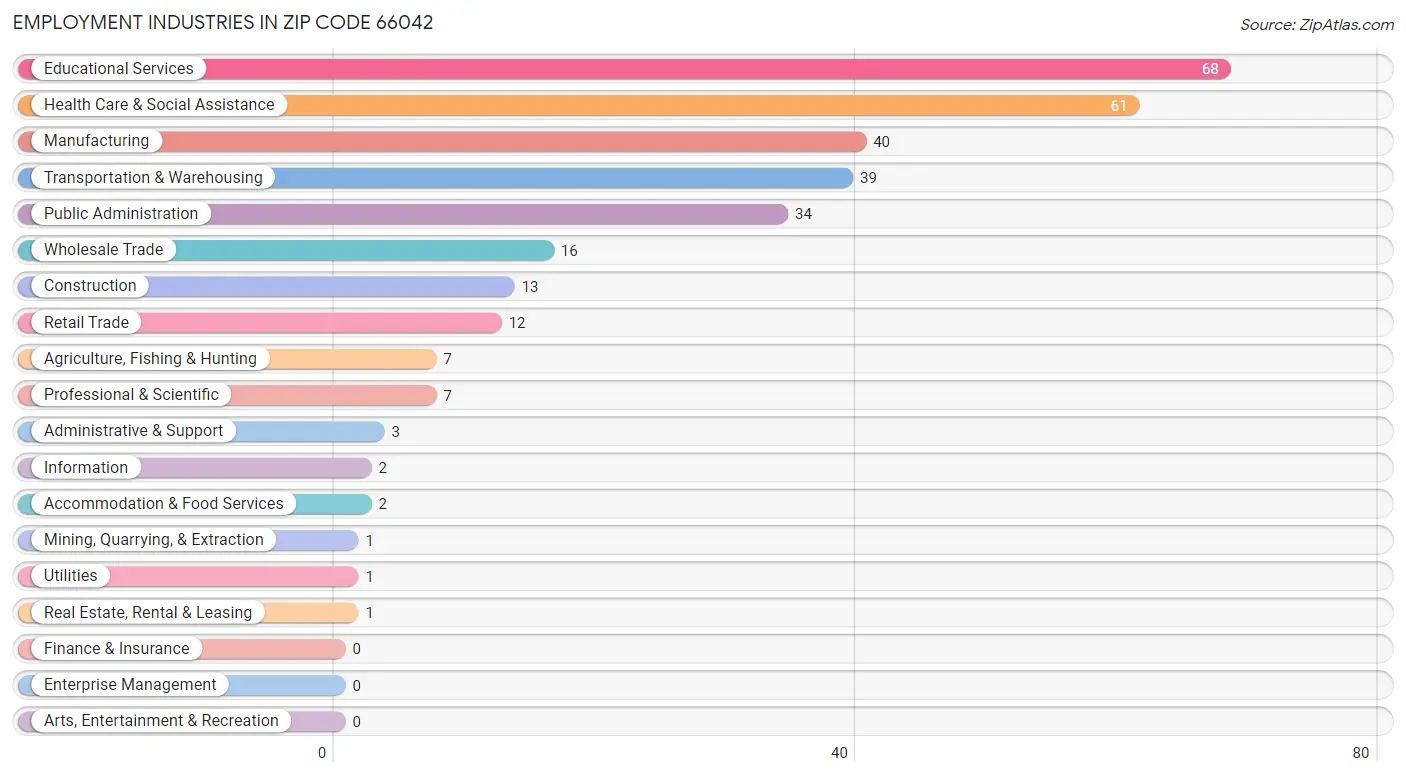Click the orange Health Care bar segment
This screenshot has width=1406, height=776.
click(x=578, y=105)
